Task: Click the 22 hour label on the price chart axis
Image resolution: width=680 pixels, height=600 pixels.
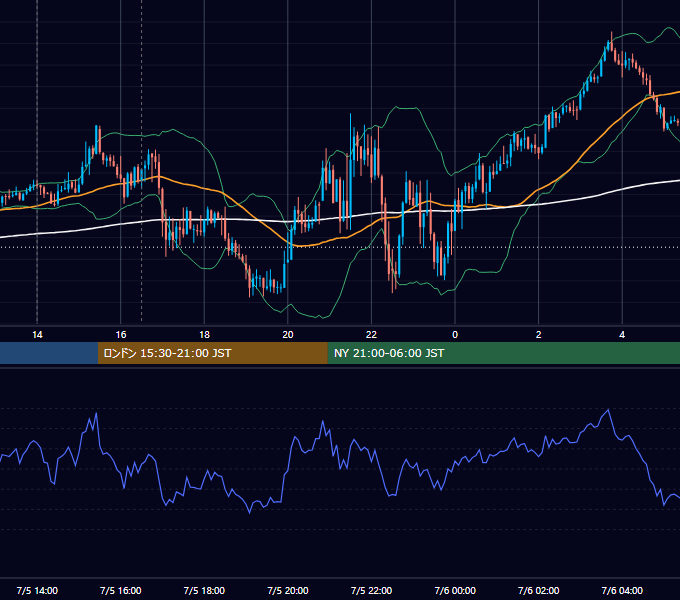Action: point(371,335)
